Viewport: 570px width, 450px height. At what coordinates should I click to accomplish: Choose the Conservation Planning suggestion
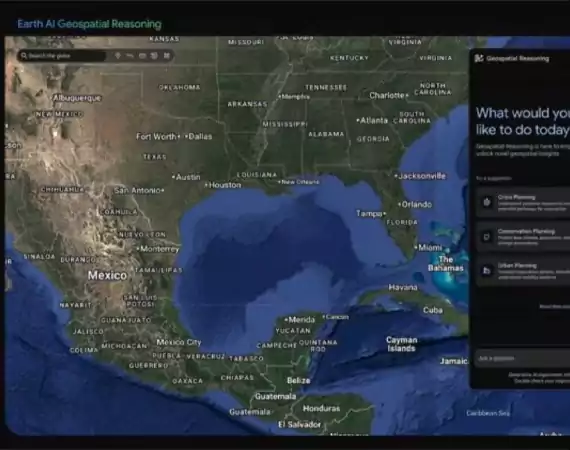click(x=523, y=237)
